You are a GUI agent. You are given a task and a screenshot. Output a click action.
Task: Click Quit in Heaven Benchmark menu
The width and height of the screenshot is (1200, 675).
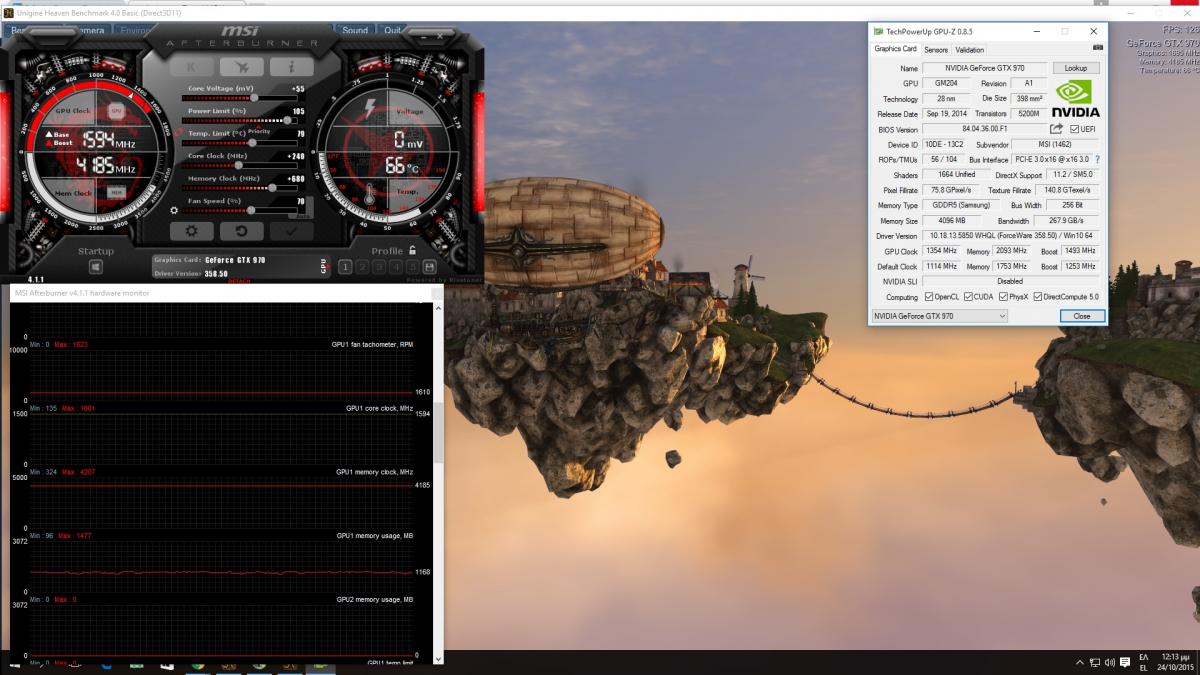(x=393, y=30)
